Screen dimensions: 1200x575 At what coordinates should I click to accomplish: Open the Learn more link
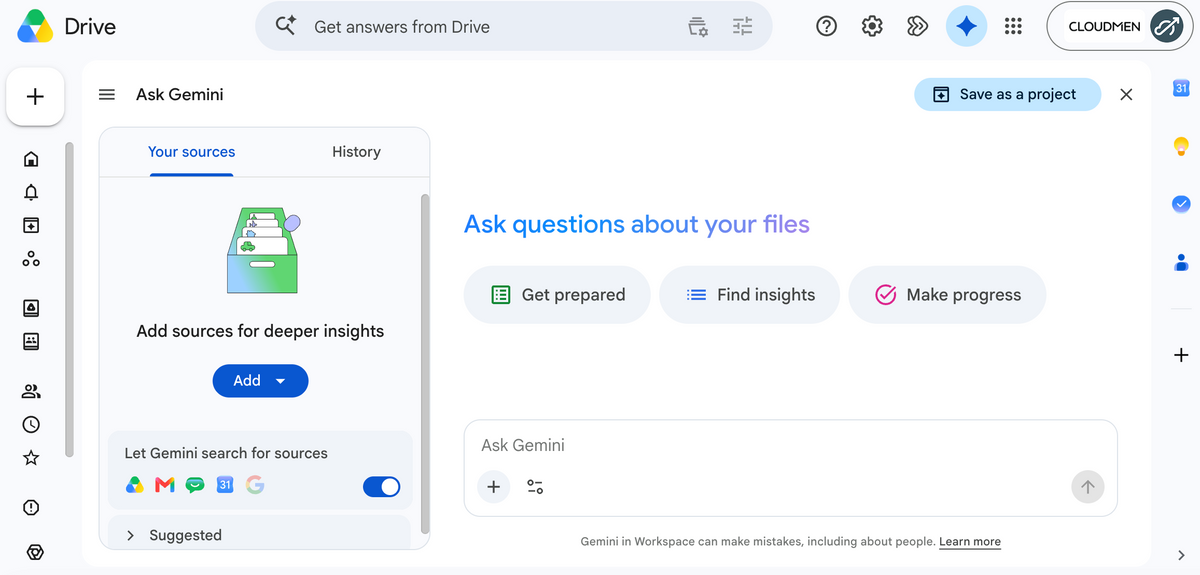tap(970, 542)
